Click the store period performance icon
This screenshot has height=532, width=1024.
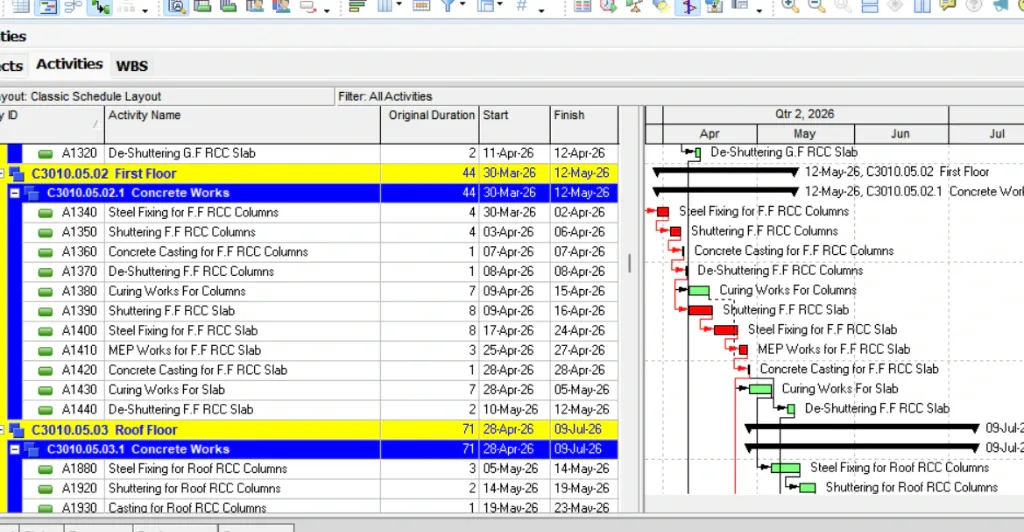(714, 7)
